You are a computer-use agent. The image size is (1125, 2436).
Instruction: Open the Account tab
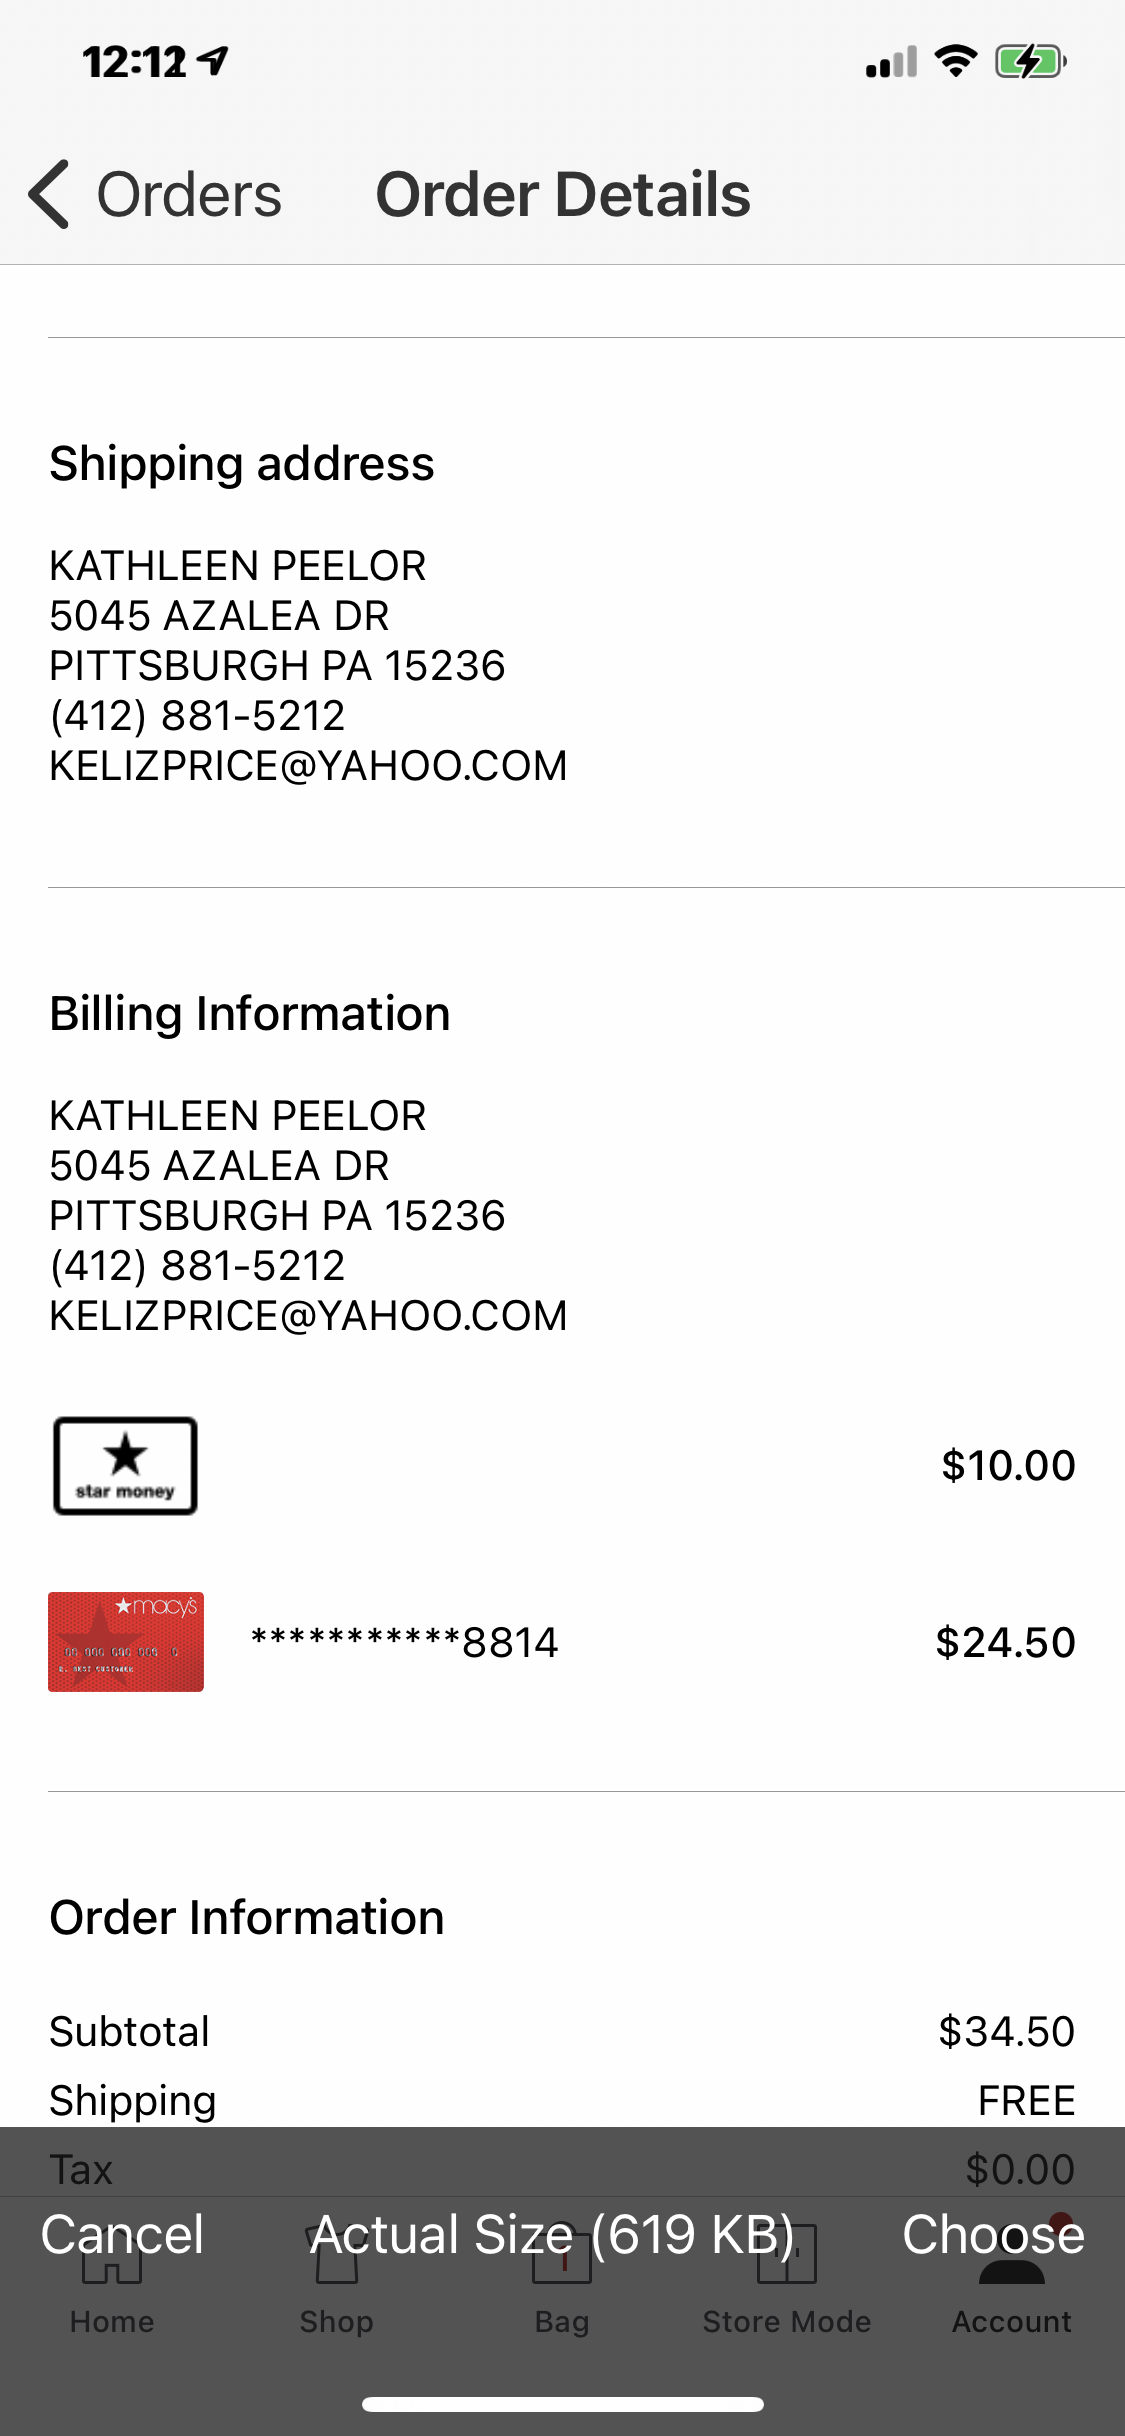pos(1011,2320)
